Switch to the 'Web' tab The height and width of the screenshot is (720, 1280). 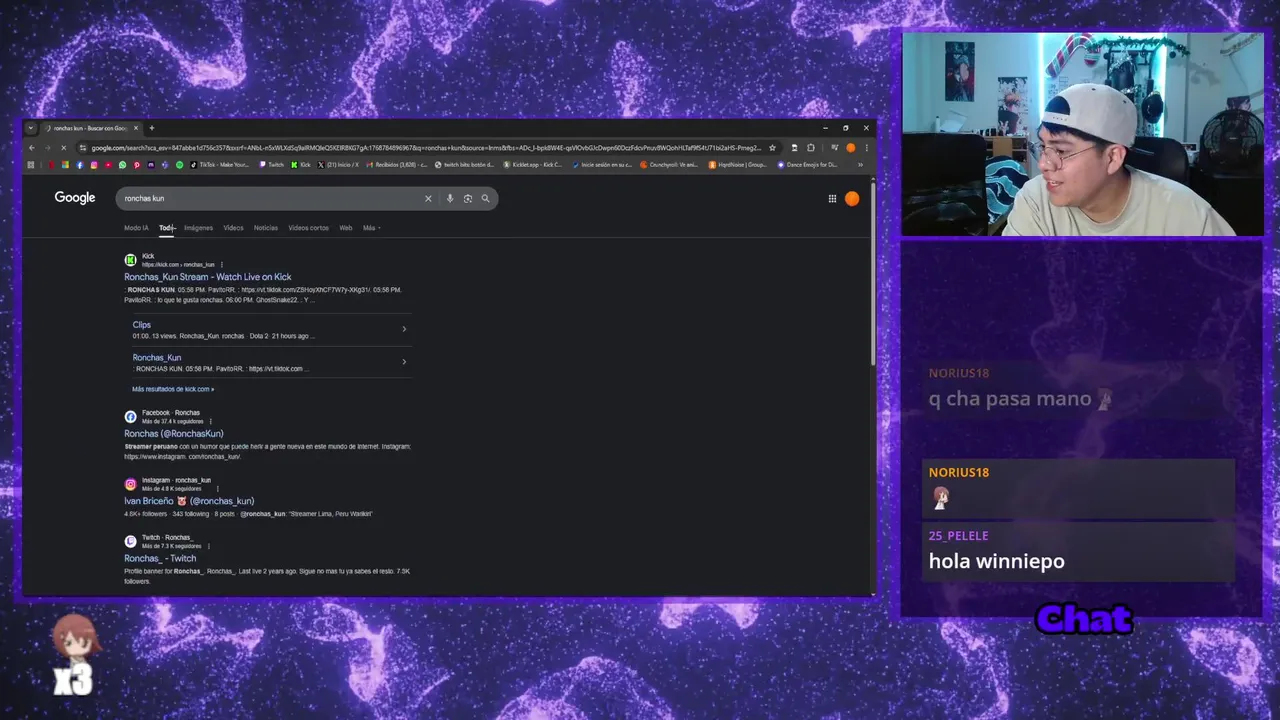point(345,228)
